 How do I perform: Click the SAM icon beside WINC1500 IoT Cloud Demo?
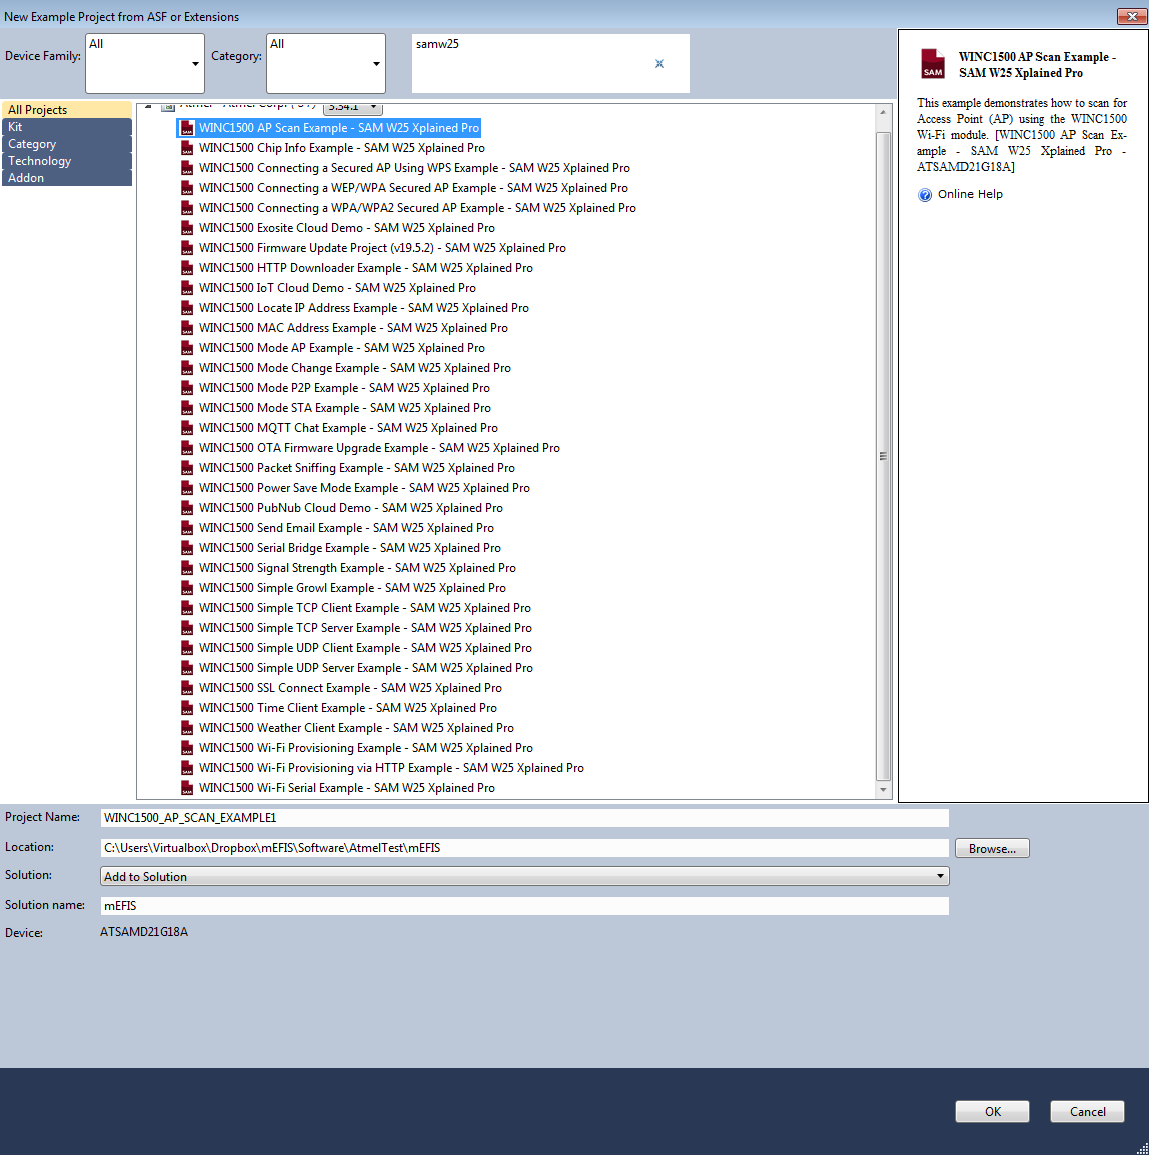point(187,288)
